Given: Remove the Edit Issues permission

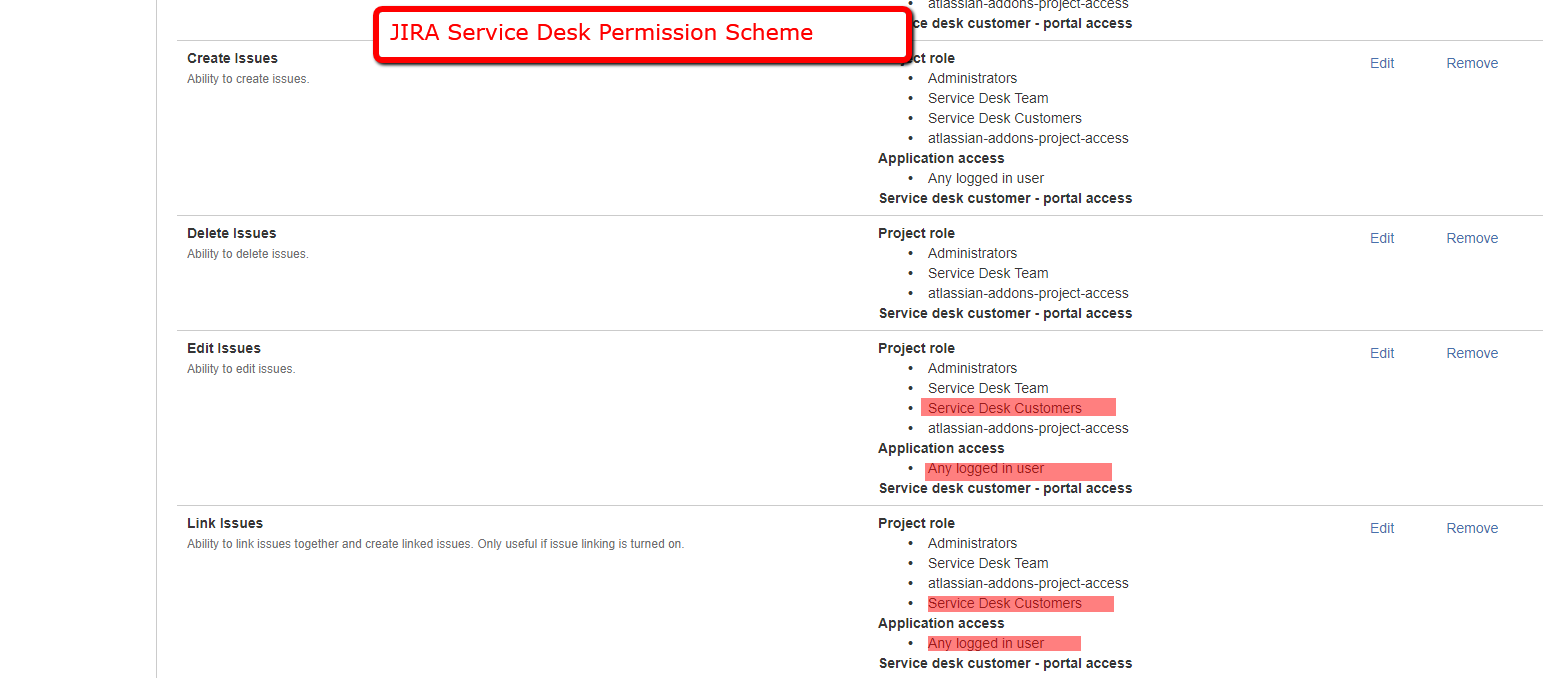Looking at the screenshot, I should point(1472,353).
